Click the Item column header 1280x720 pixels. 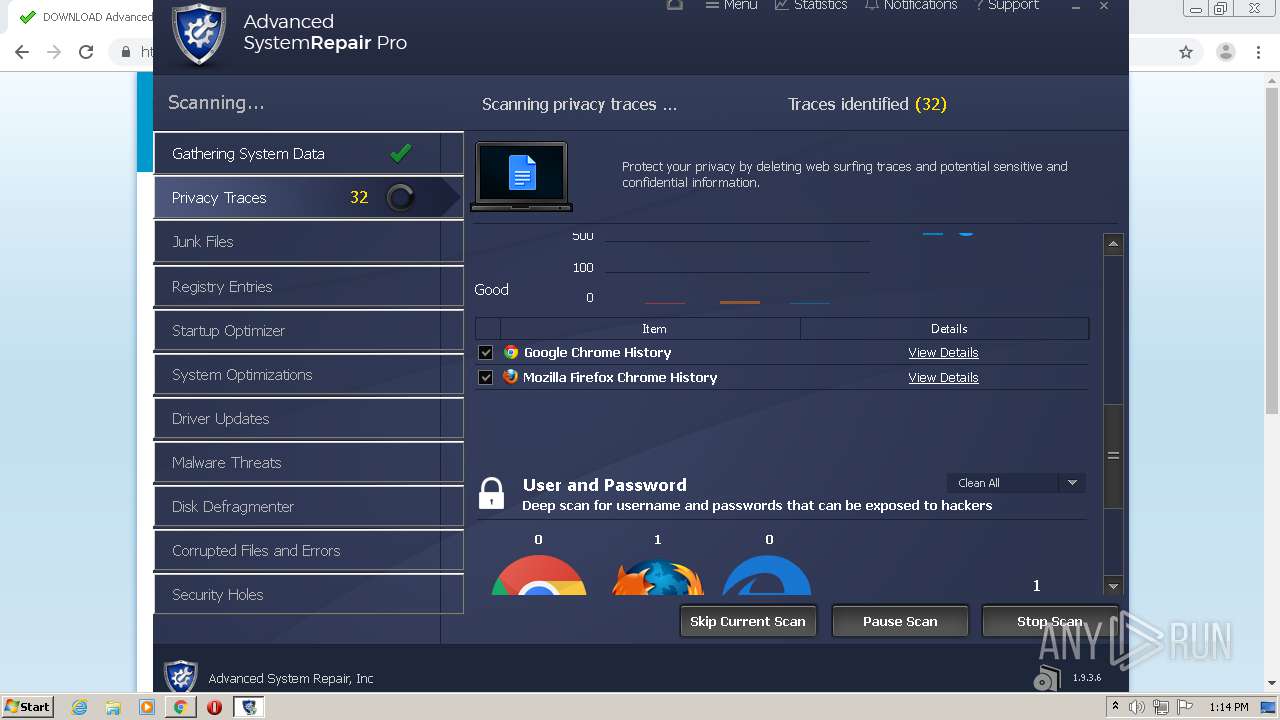(x=654, y=329)
